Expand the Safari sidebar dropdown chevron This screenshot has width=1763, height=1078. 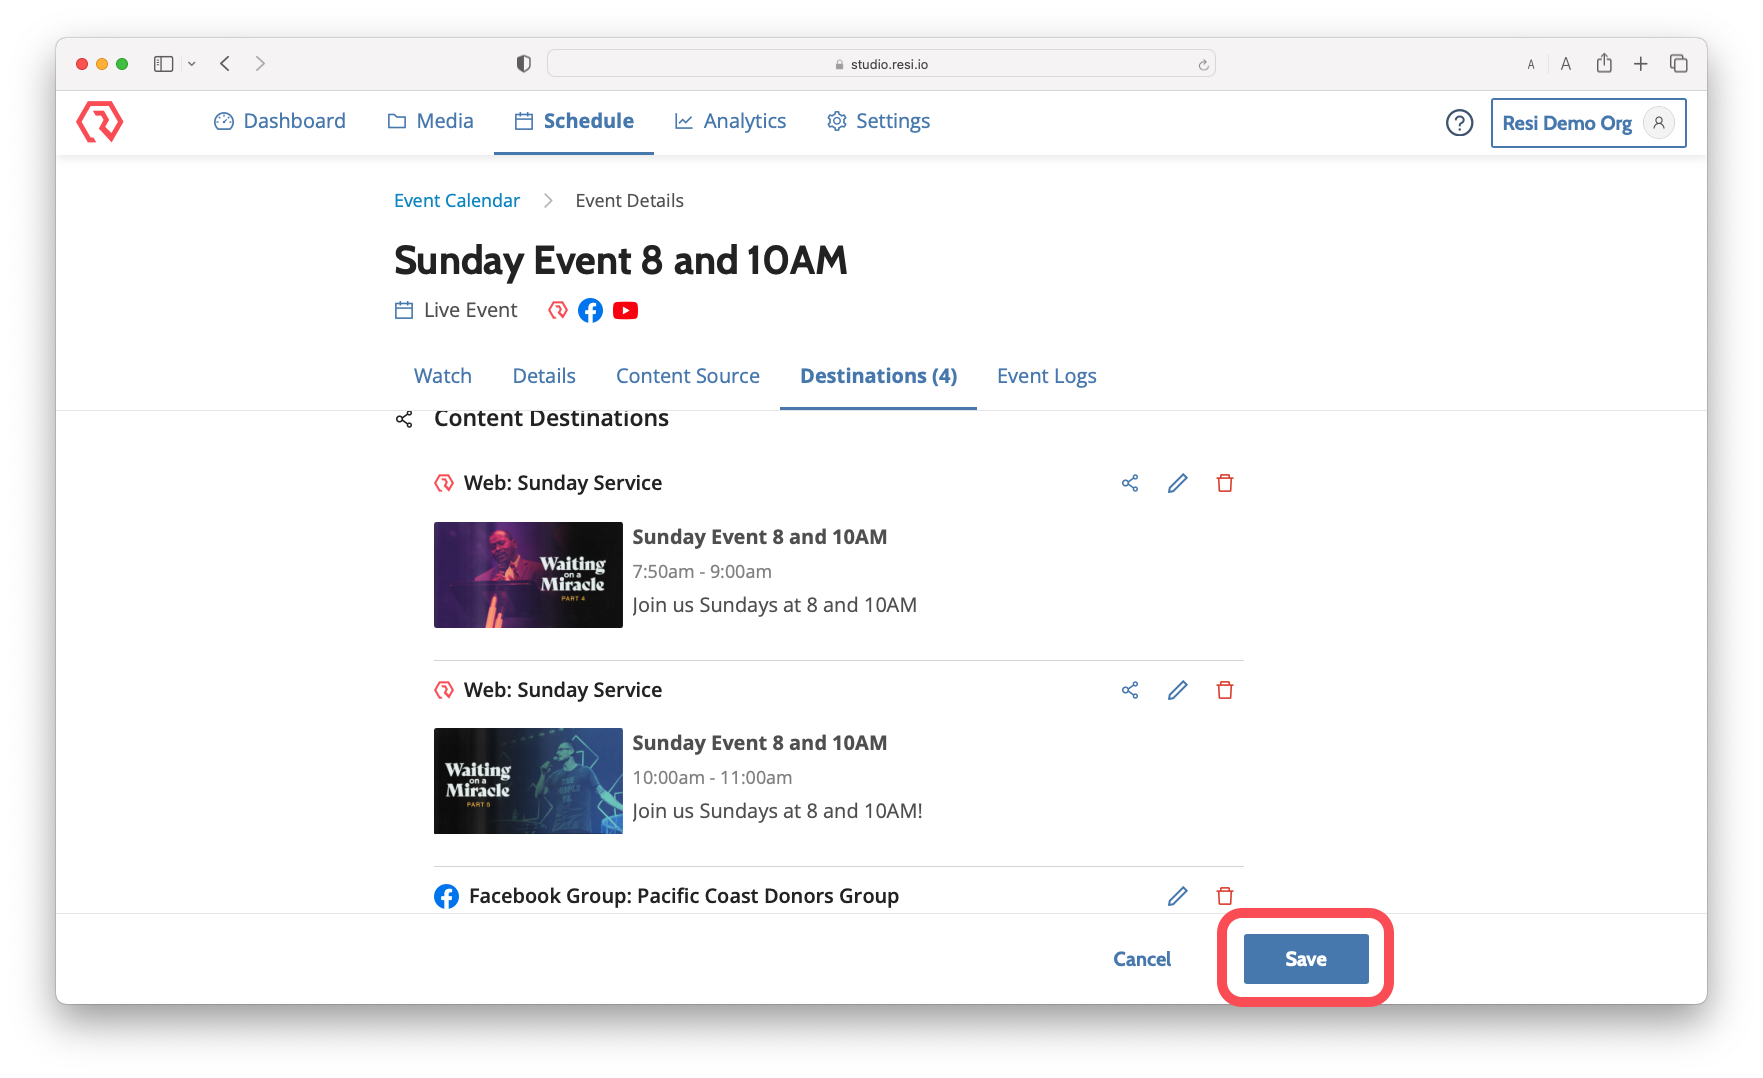(x=191, y=64)
